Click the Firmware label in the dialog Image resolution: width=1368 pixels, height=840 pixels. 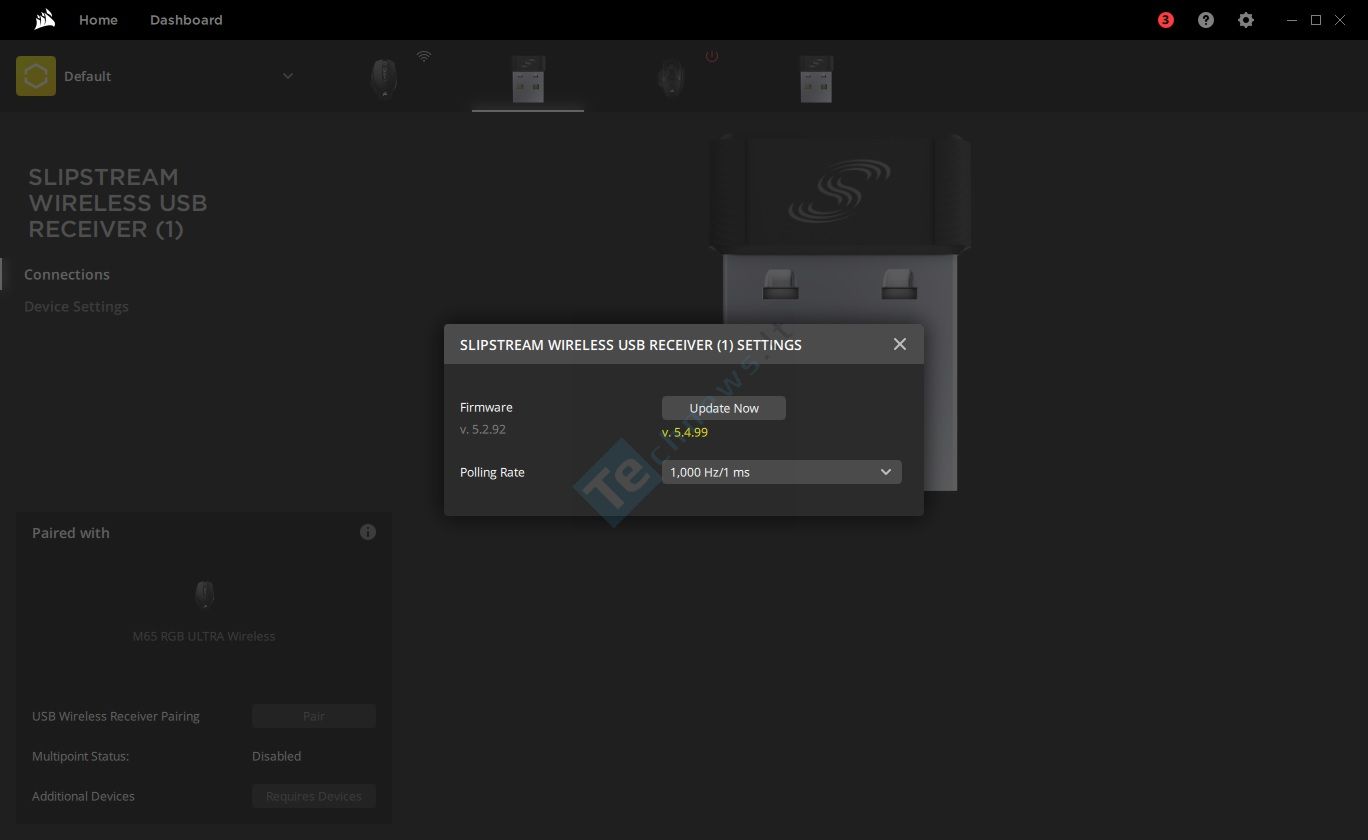click(x=486, y=407)
